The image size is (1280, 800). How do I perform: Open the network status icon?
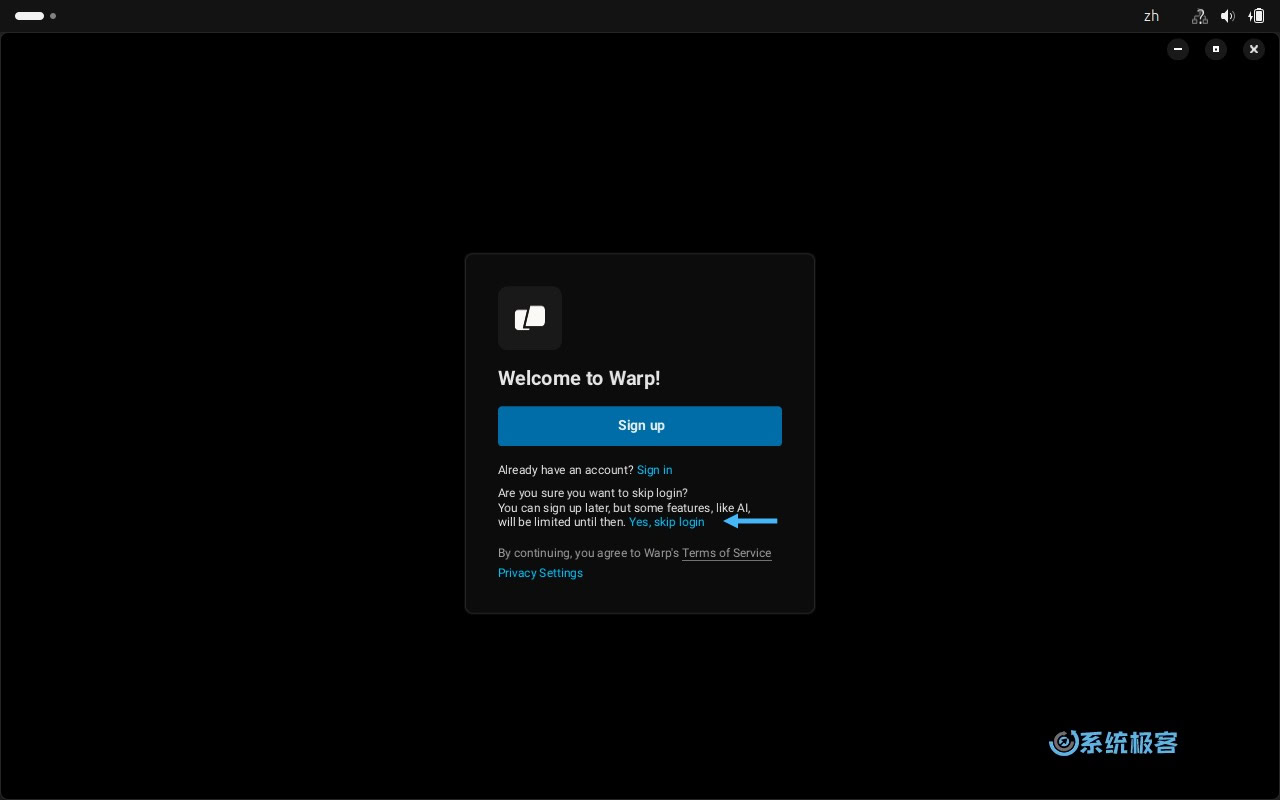[1199, 16]
